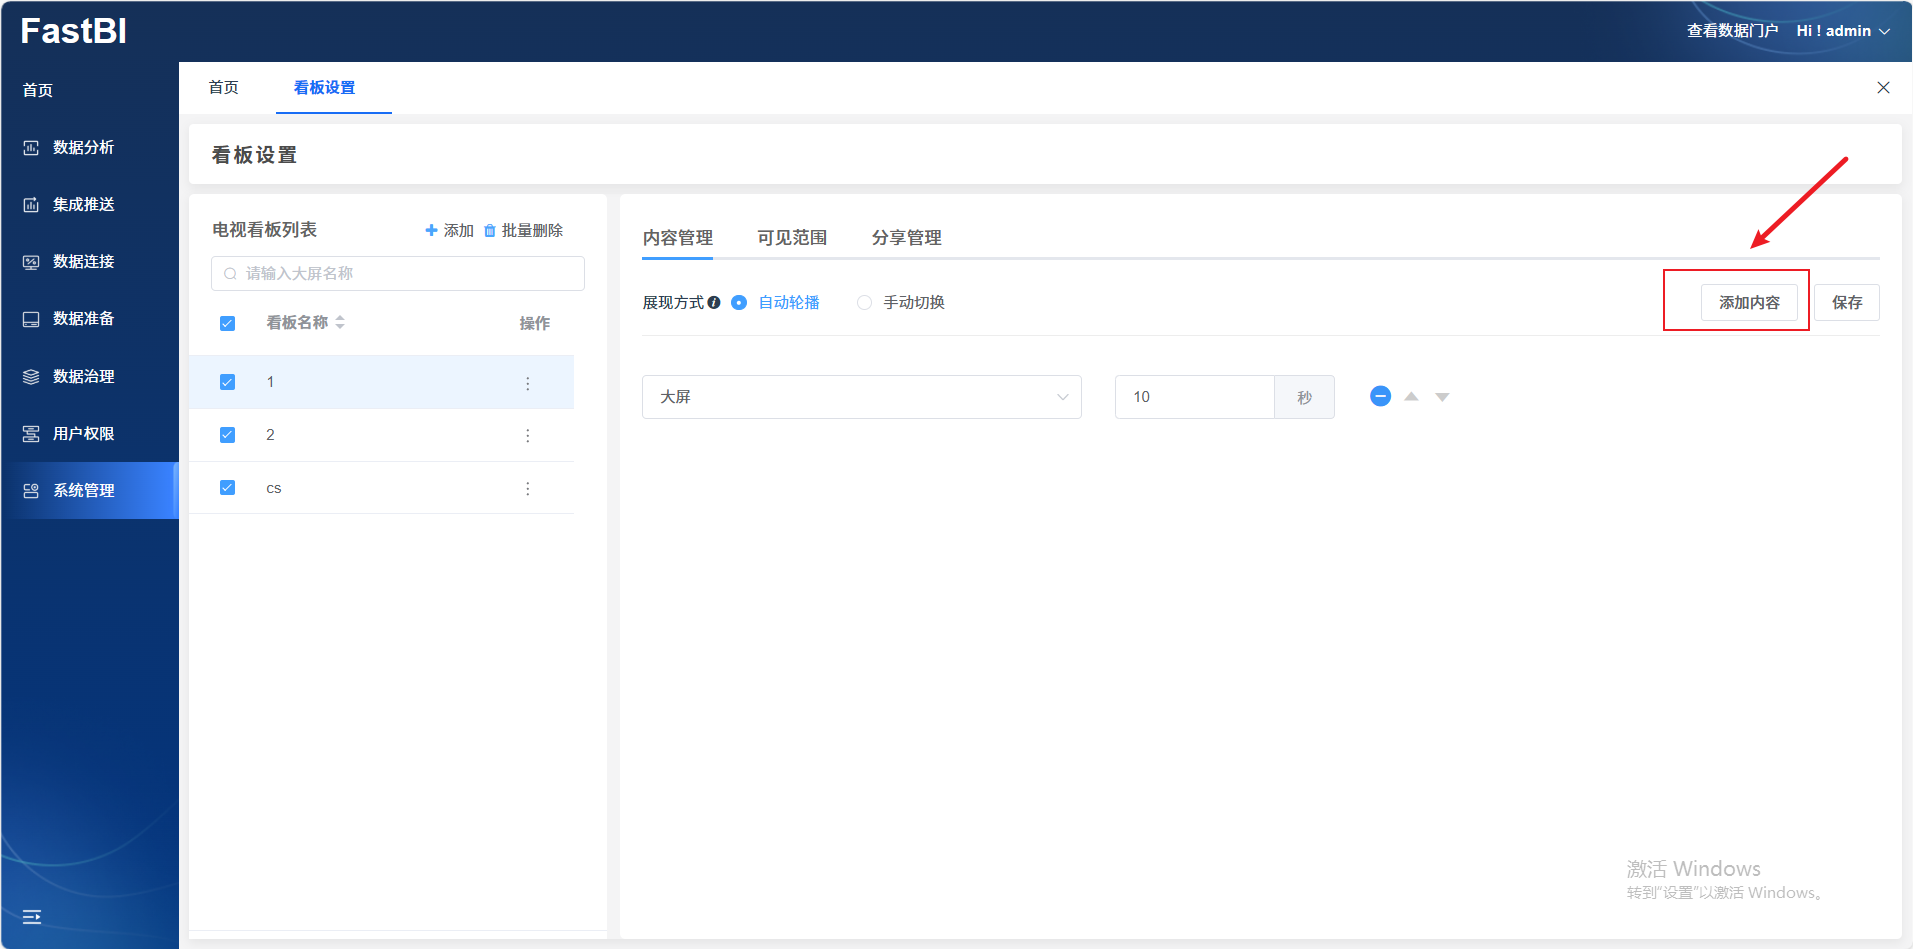This screenshot has width=1913, height=949.
Task: Collapse sidebar using bottom-left menu icon
Action: click(x=32, y=917)
